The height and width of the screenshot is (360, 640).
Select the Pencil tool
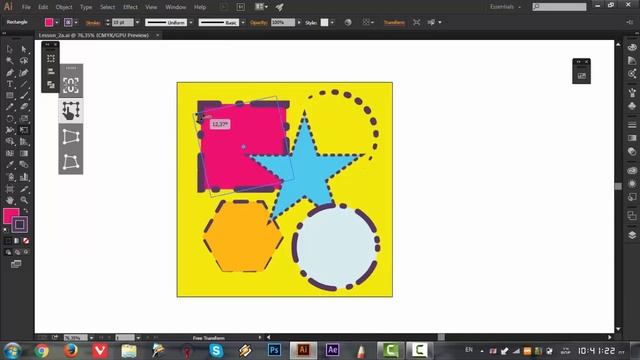coord(9,107)
